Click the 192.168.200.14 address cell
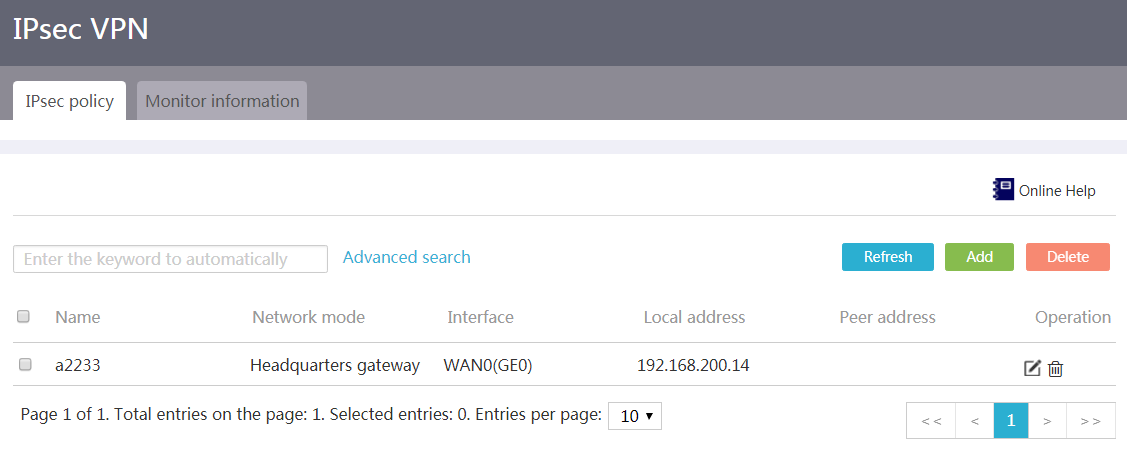The width and height of the screenshot is (1127, 458). pyautogui.click(x=694, y=365)
